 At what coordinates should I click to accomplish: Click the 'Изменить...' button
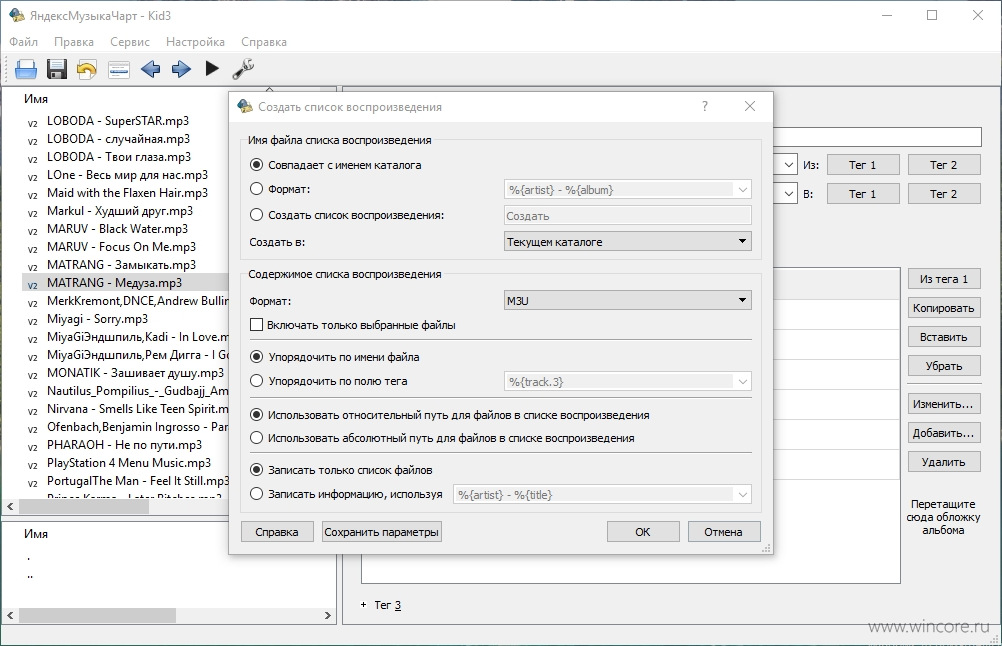pos(944,404)
